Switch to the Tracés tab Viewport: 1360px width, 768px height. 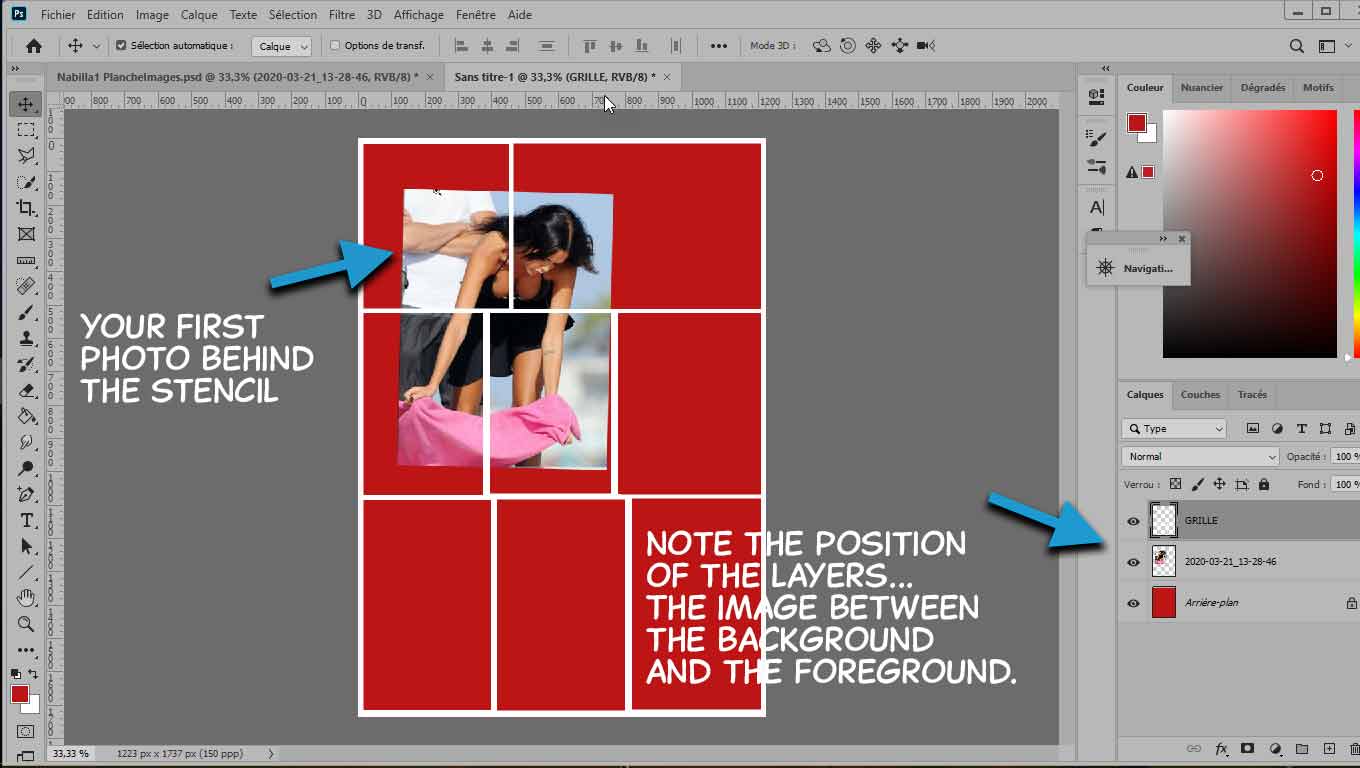1252,395
